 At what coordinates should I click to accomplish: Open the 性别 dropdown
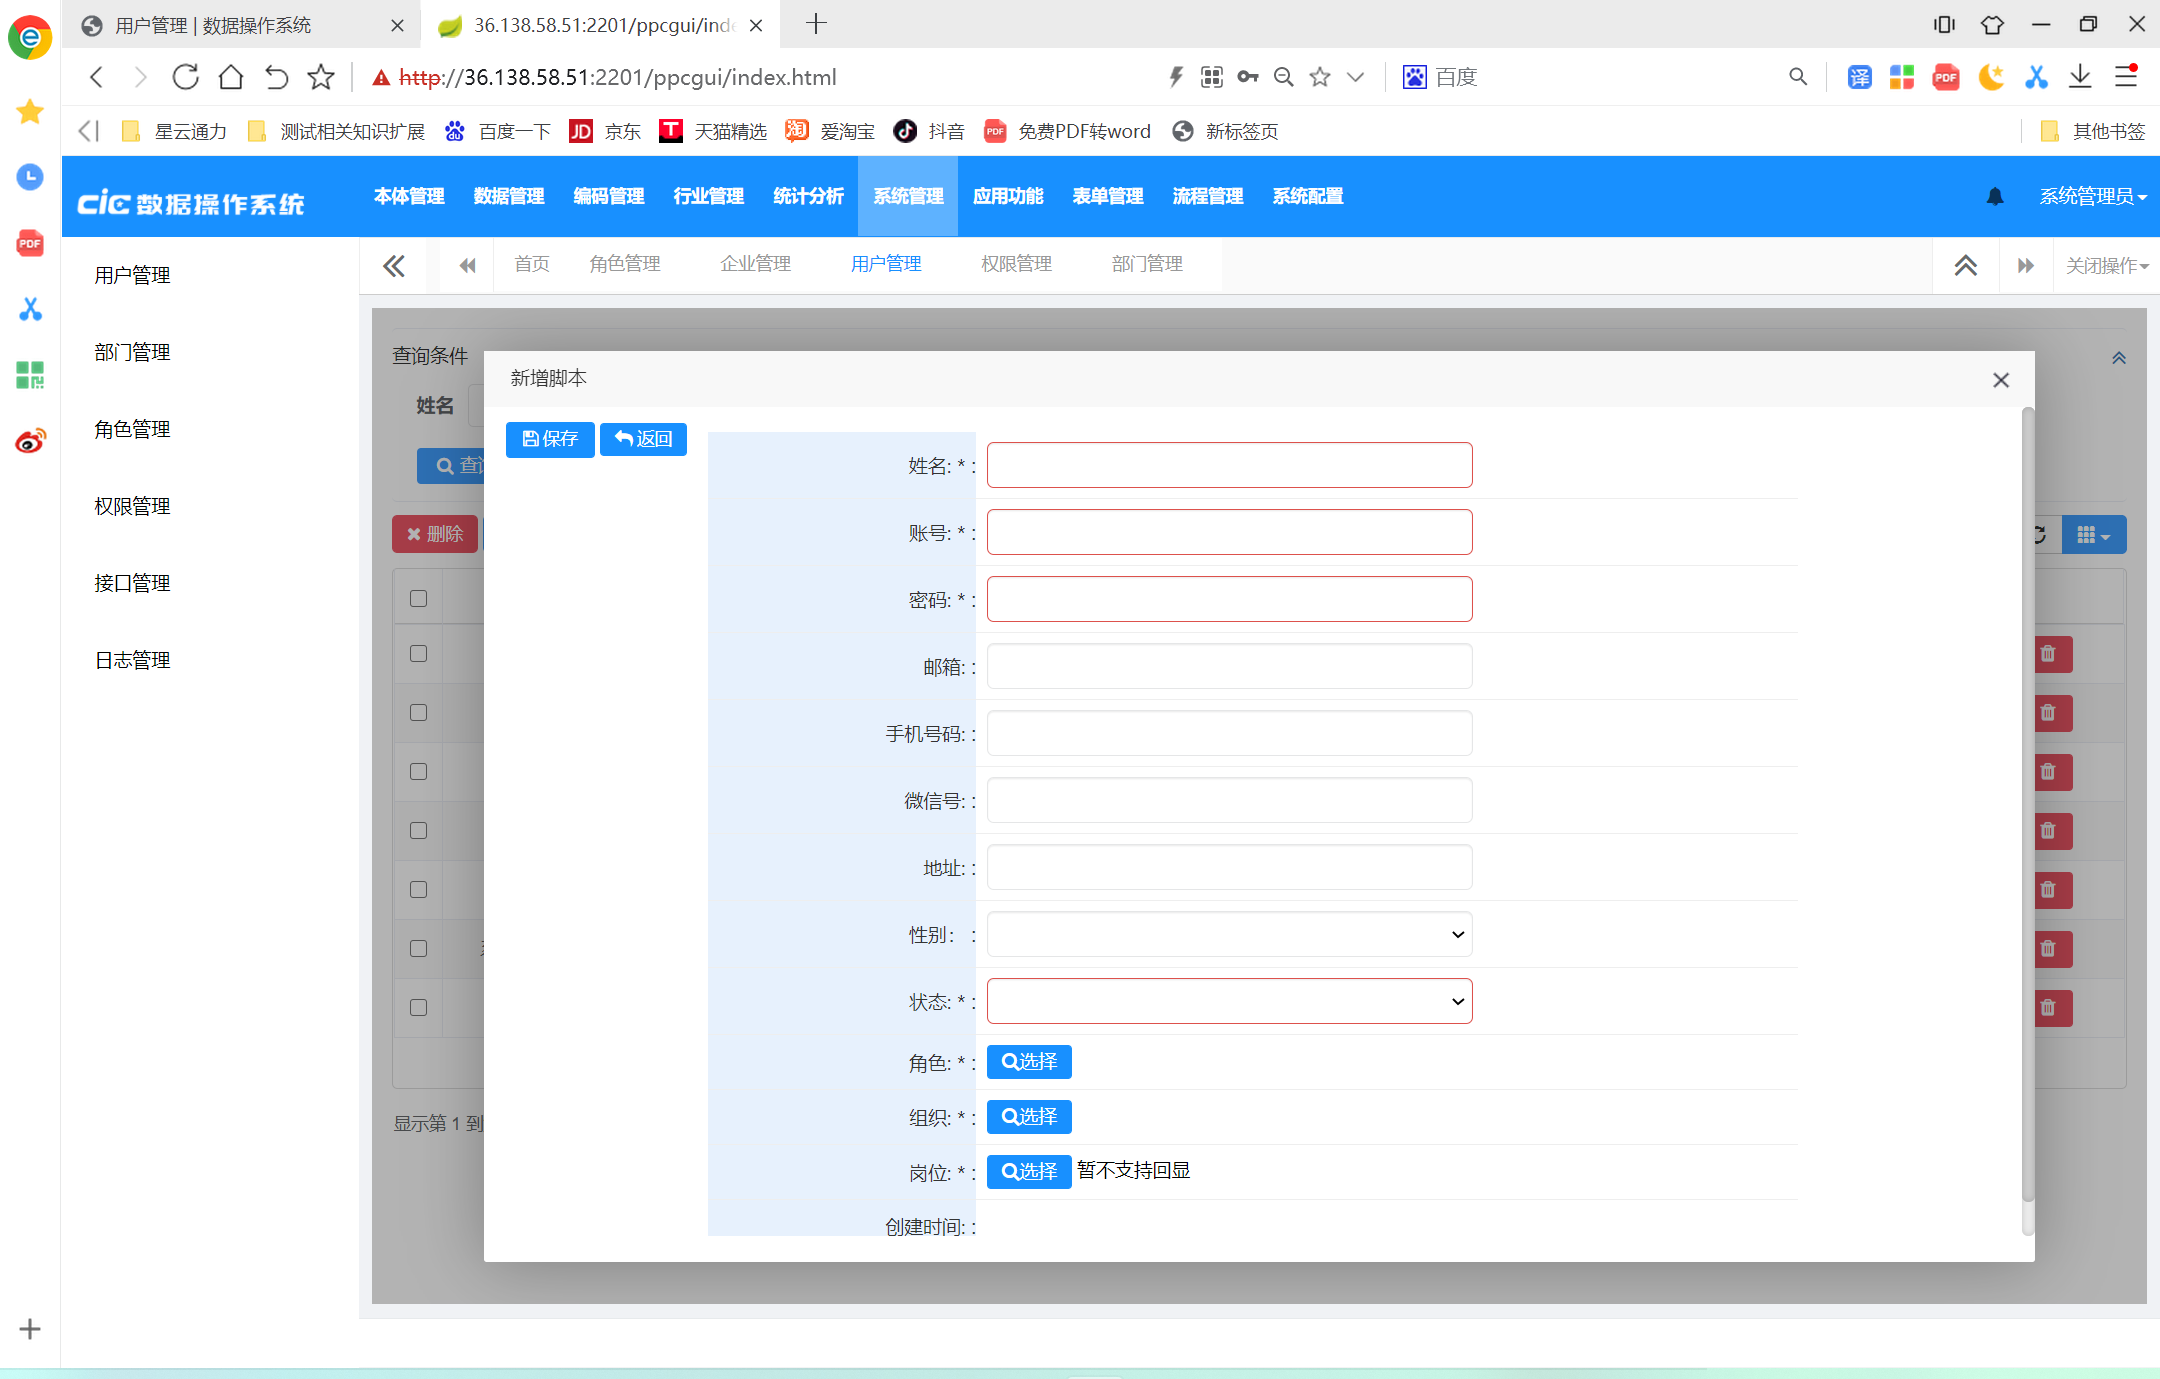click(1228, 934)
